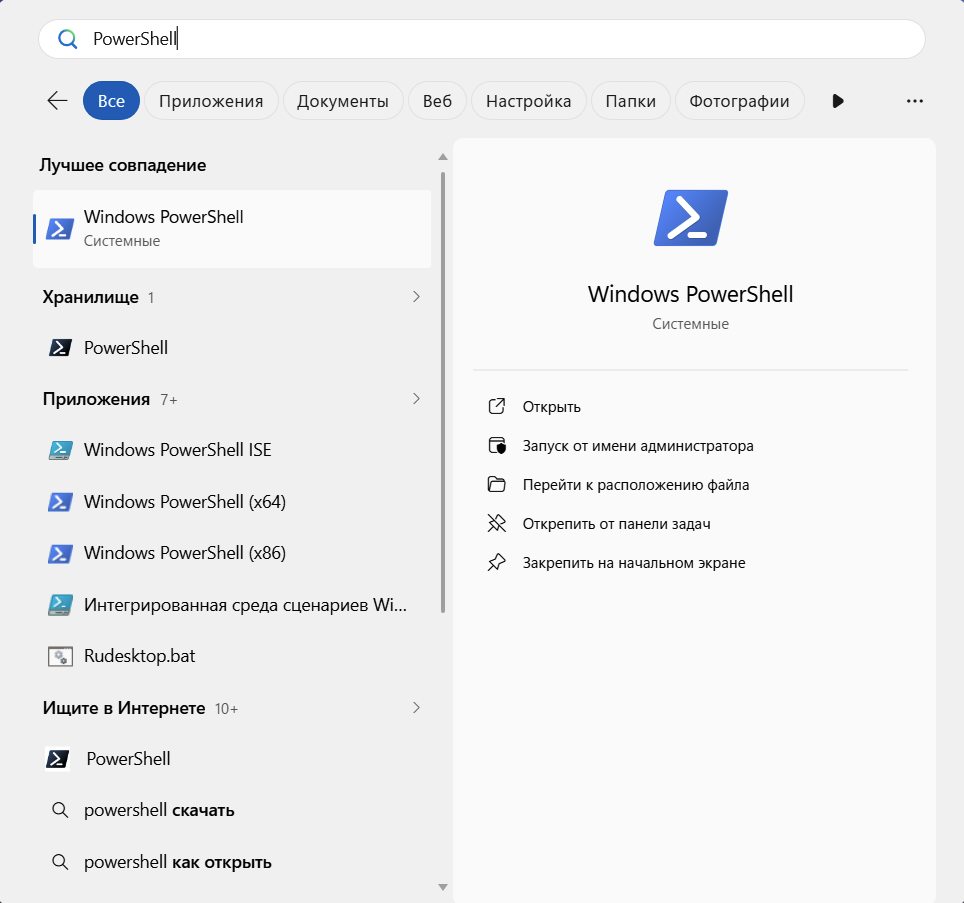
Task: Switch to the Веб filter tab
Action: click(x=437, y=100)
